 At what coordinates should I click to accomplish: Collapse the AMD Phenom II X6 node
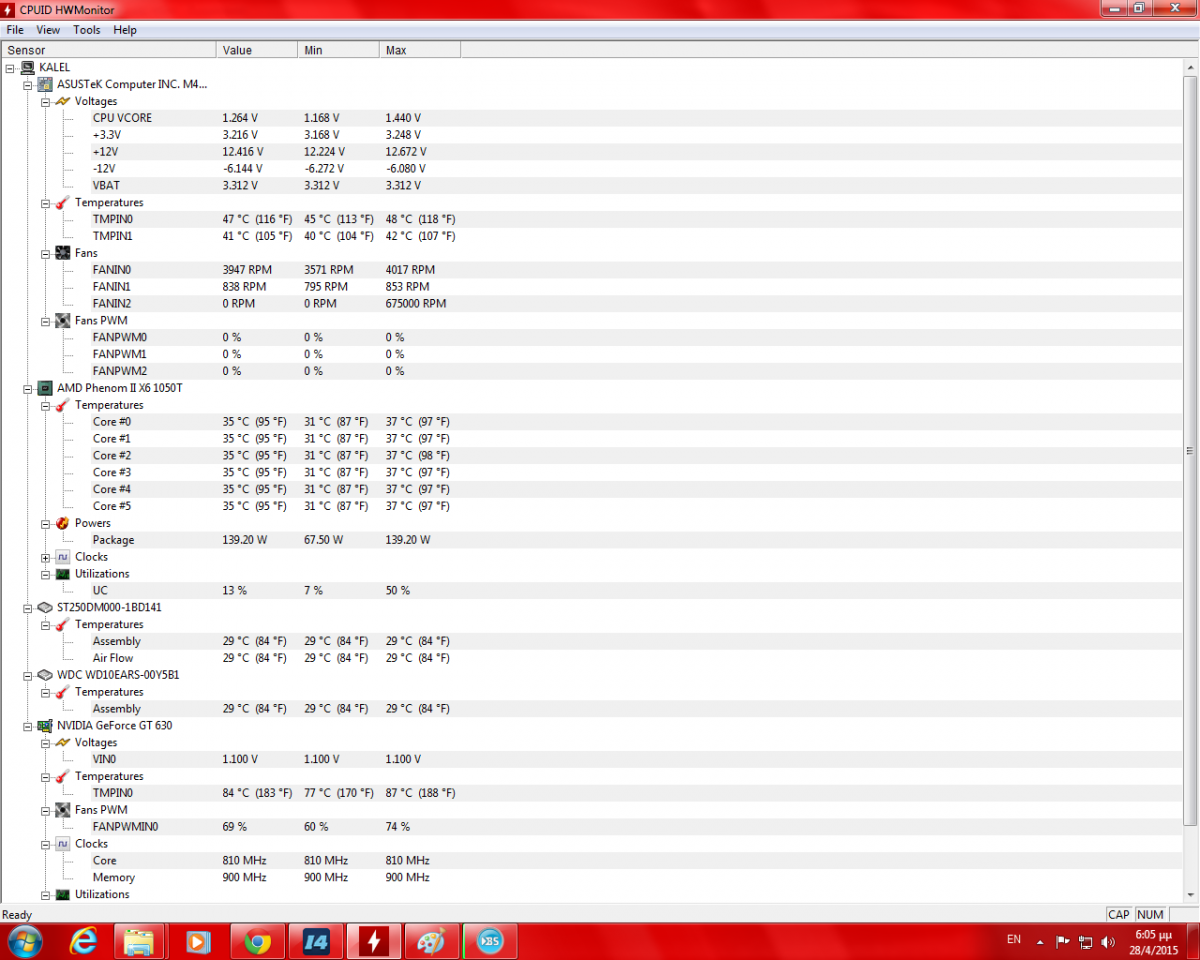pos(28,388)
